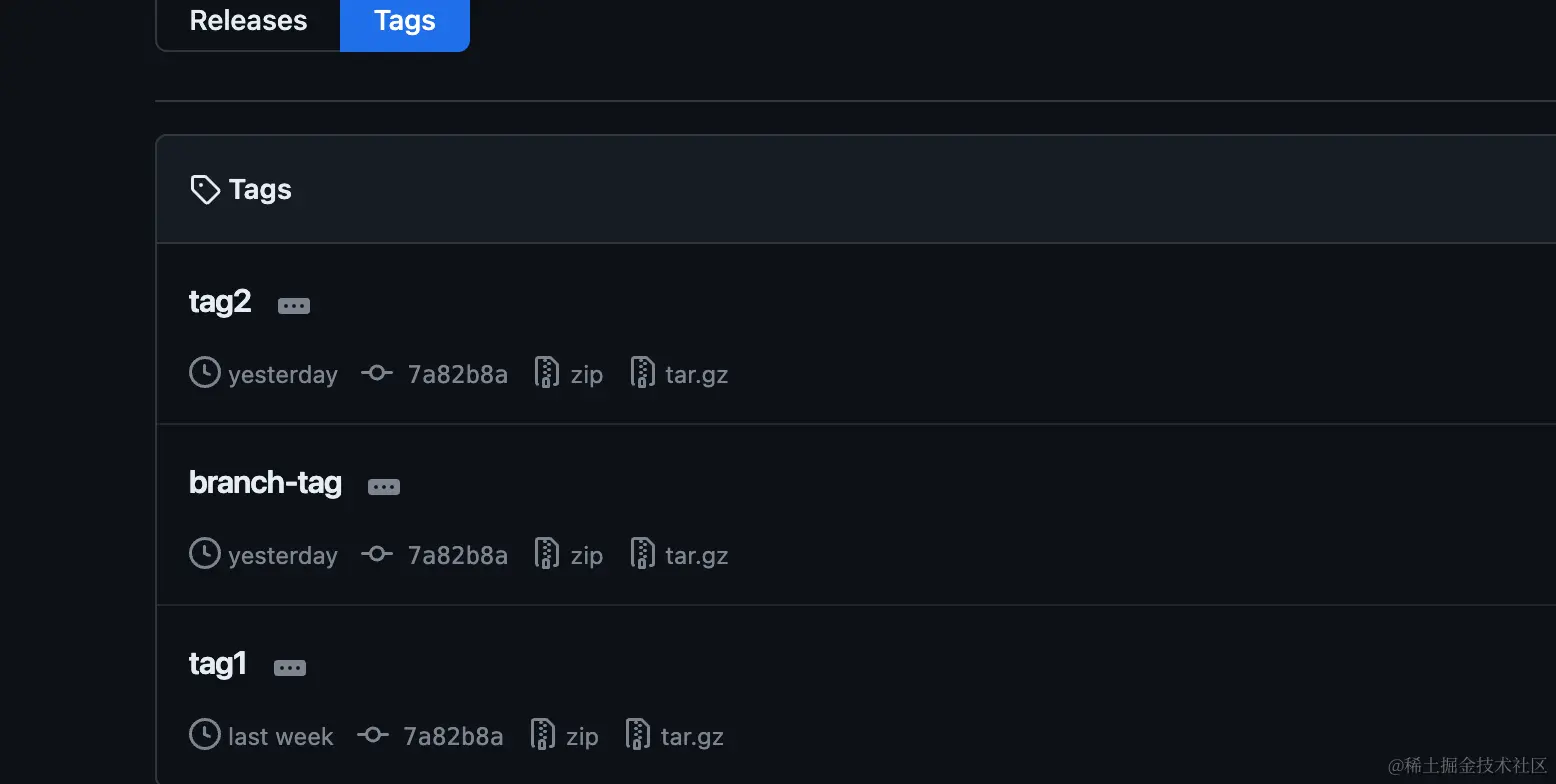Expand the tag2 ellipsis details

(294, 306)
